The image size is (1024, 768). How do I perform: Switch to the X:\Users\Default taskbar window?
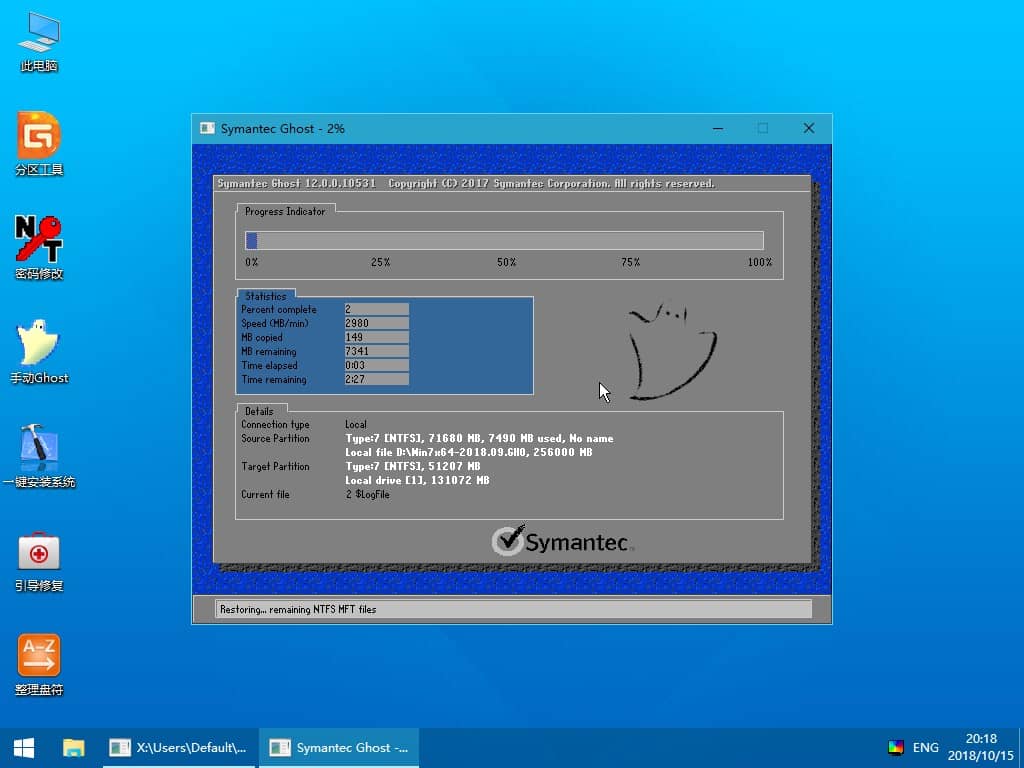[177, 747]
